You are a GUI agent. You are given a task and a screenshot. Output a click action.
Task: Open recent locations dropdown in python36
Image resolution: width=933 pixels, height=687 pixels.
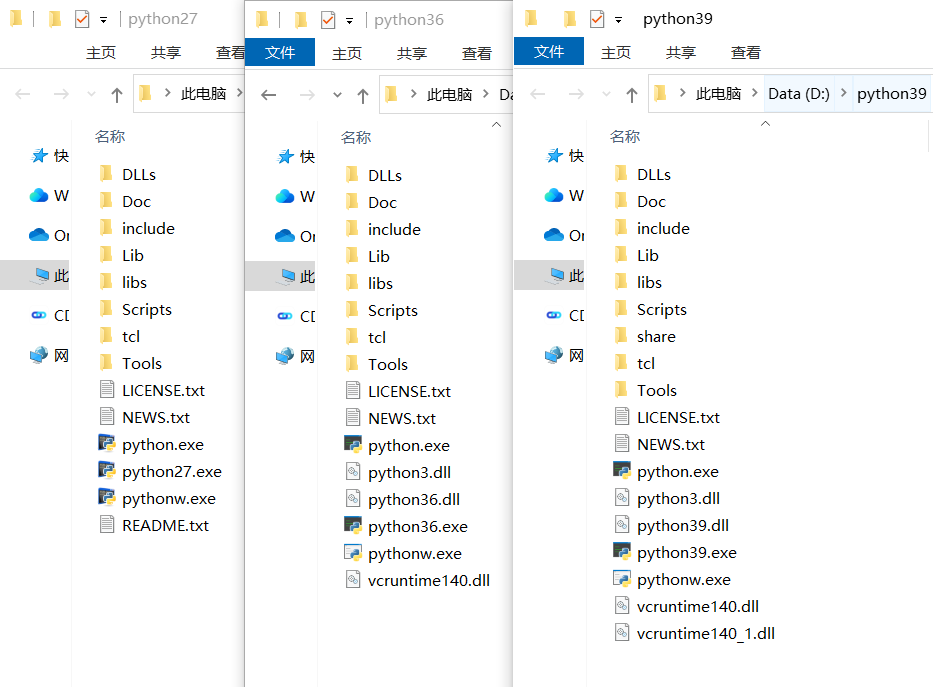(x=337, y=95)
